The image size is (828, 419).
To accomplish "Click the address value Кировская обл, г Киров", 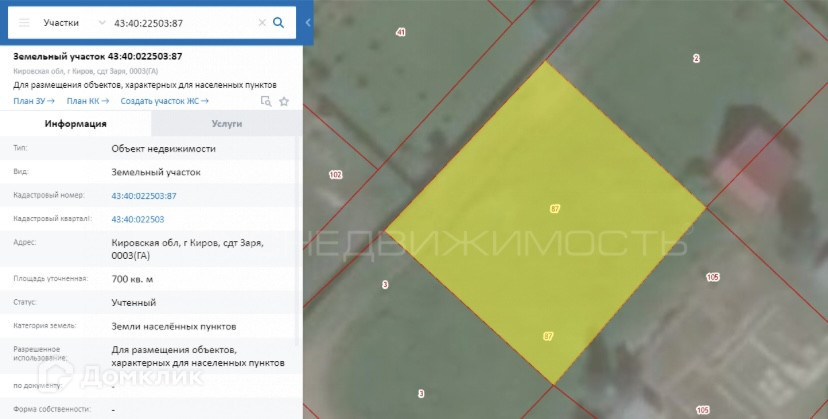I will [187, 249].
